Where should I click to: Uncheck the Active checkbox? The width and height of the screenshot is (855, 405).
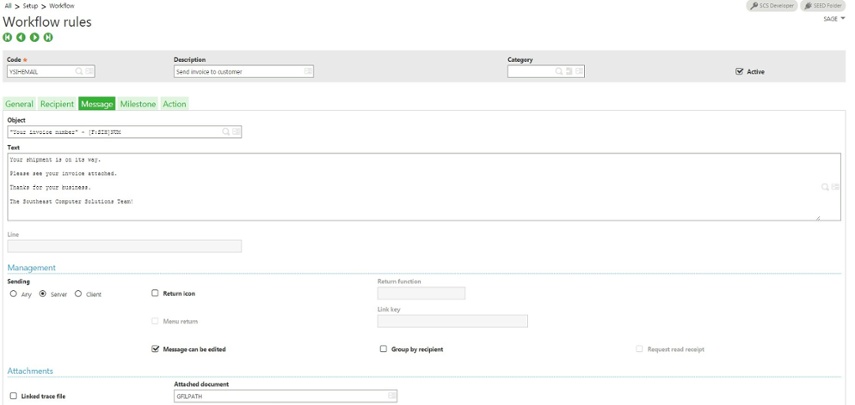[739, 72]
